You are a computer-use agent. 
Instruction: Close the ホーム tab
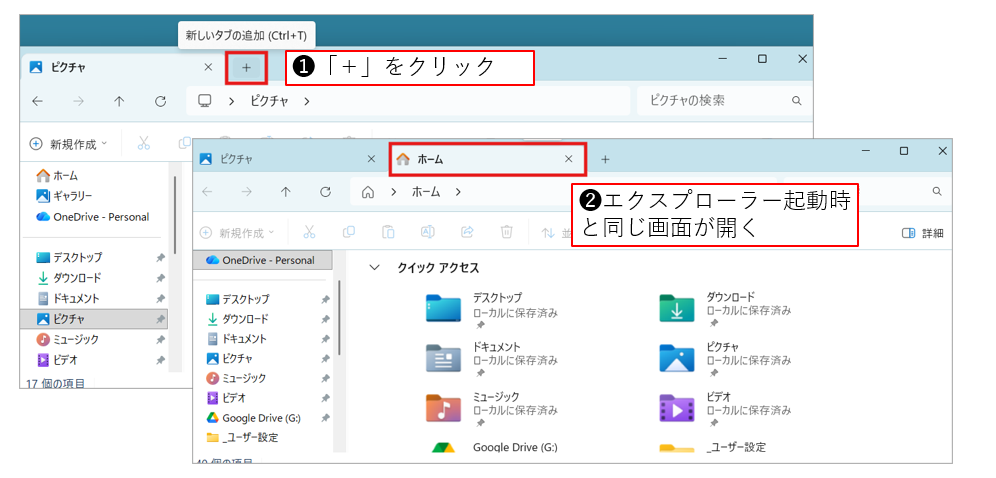pyautogui.click(x=568, y=159)
